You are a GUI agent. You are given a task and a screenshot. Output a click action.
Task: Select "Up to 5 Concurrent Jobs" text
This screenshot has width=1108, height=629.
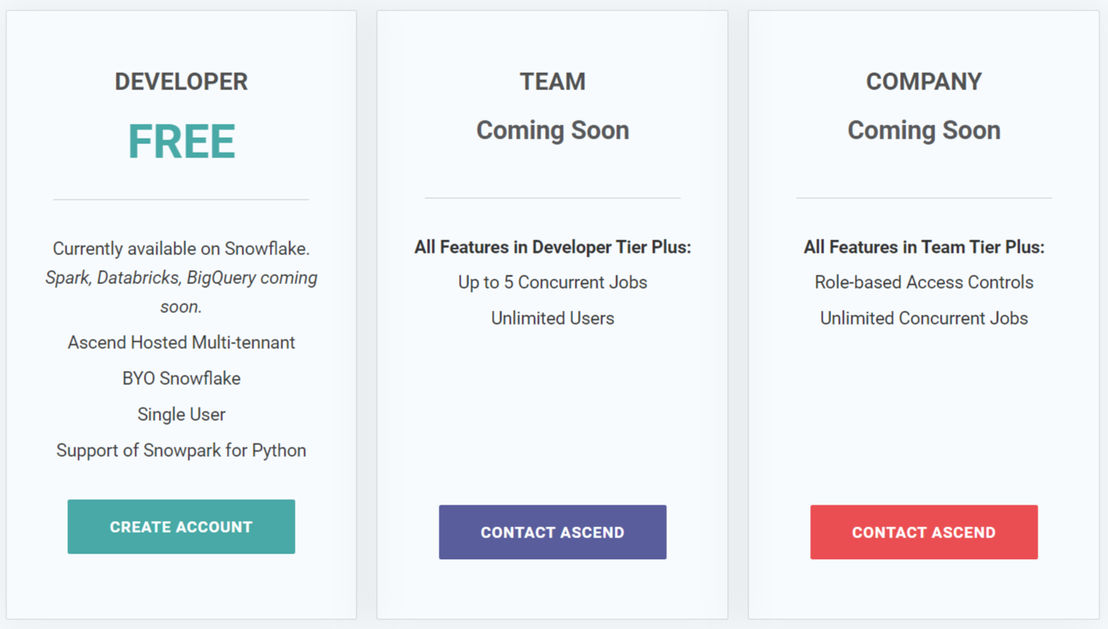tap(553, 283)
